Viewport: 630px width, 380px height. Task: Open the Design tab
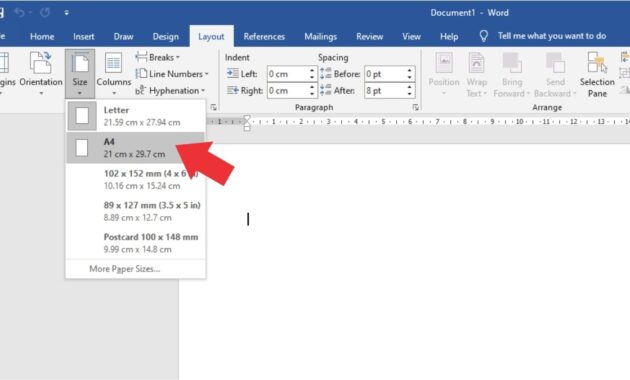166,37
